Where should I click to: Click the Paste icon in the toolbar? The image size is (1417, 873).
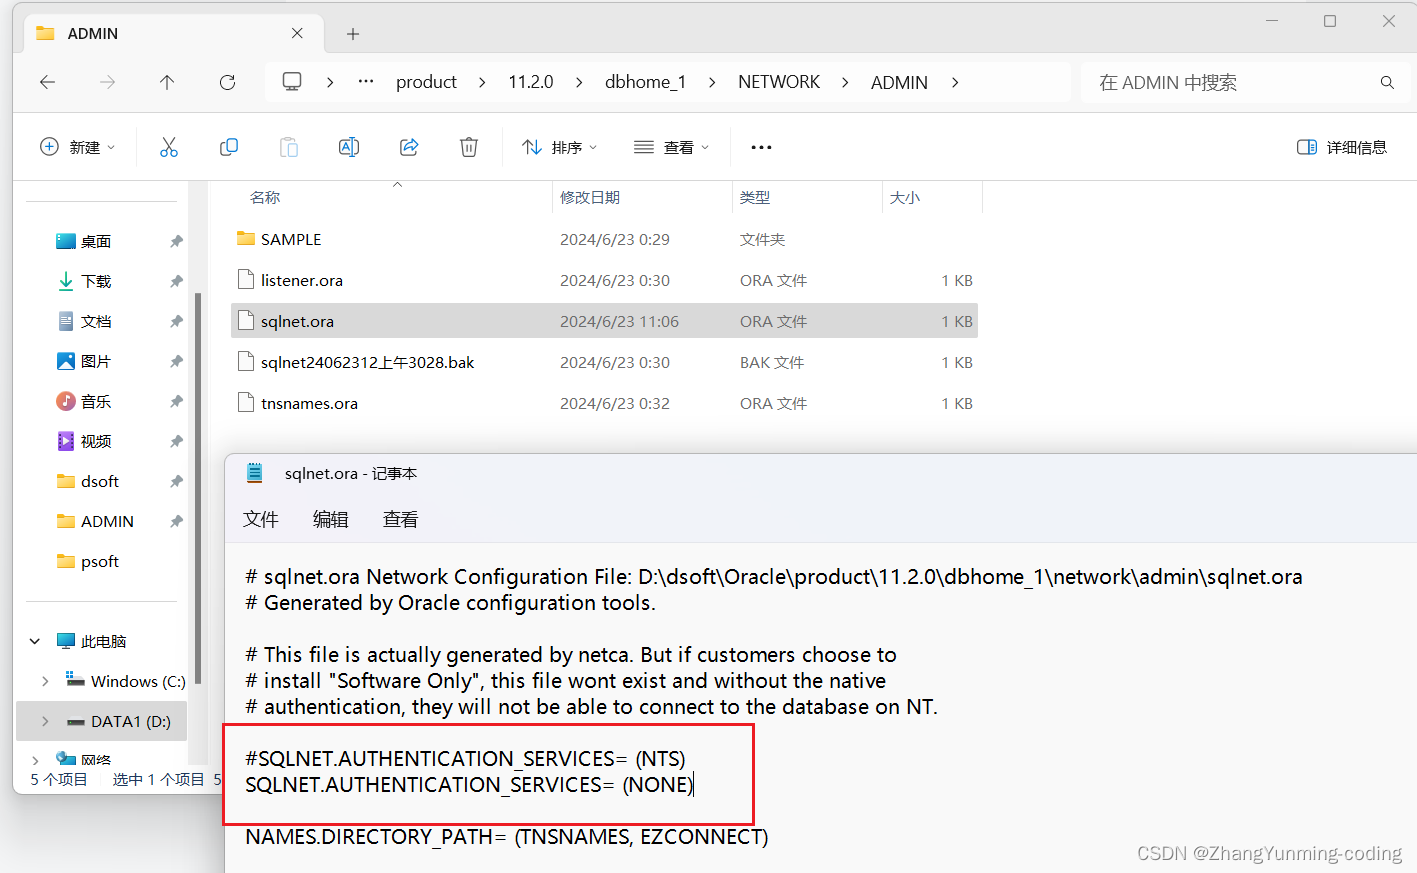click(288, 146)
